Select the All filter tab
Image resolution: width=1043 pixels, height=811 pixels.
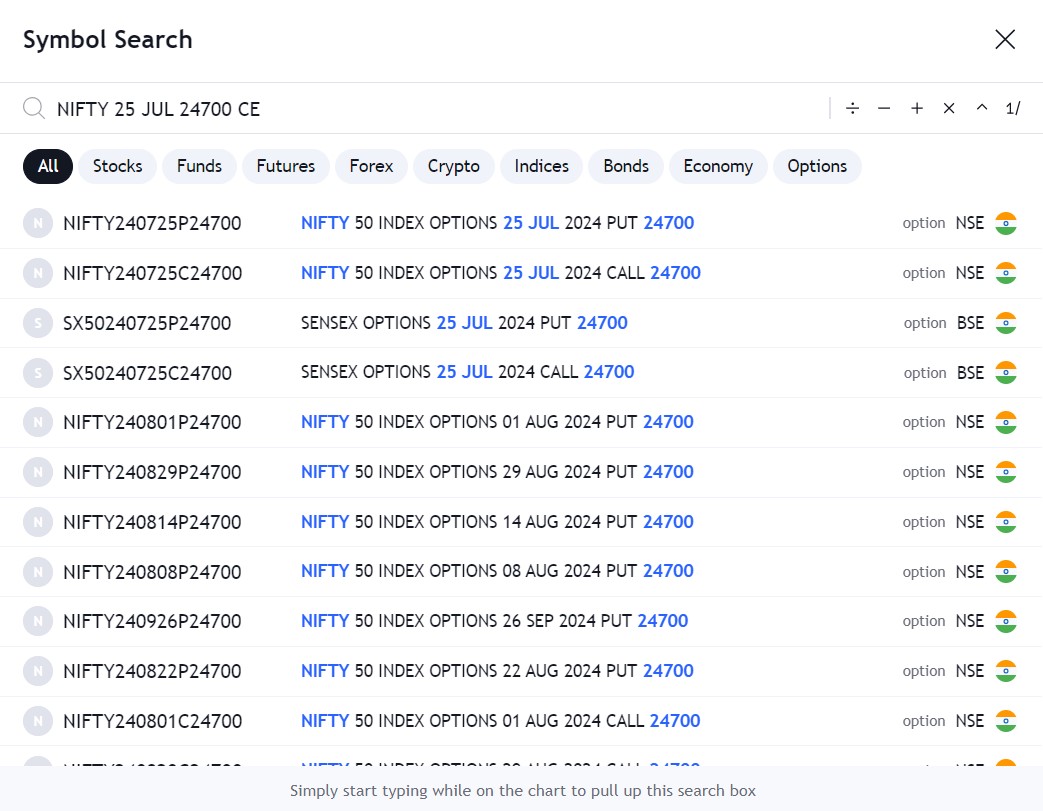pyautogui.click(x=48, y=166)
